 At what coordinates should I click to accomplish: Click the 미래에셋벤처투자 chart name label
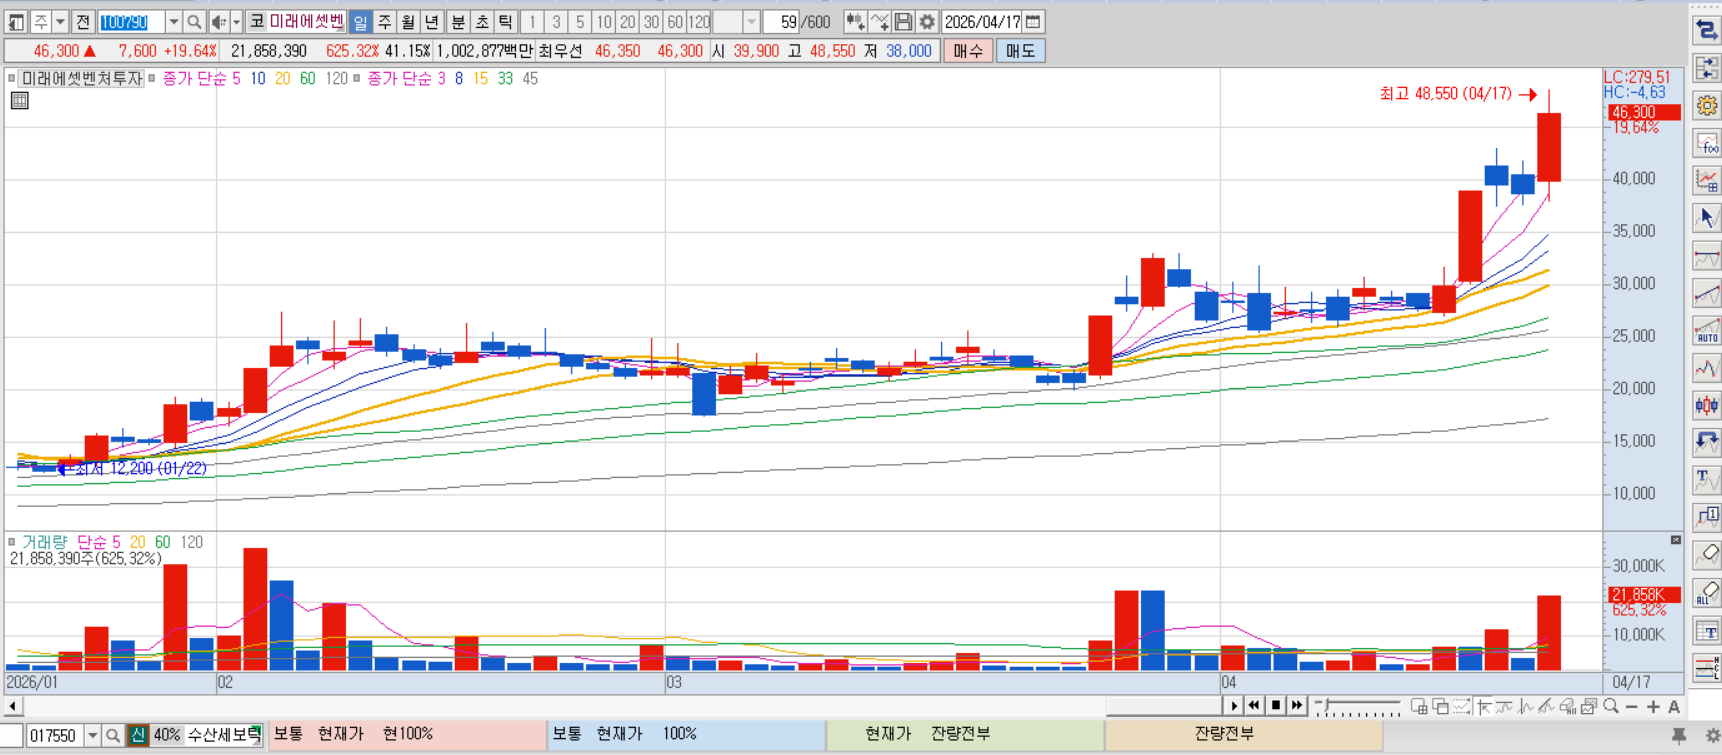(82, 78)
